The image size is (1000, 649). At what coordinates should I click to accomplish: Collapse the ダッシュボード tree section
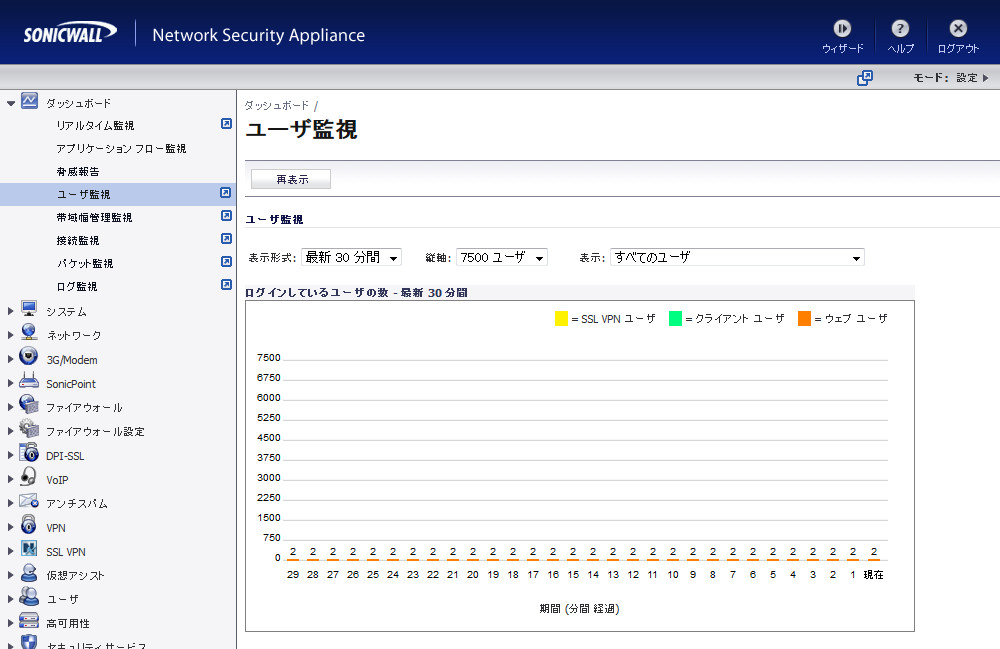click(11, 103)
